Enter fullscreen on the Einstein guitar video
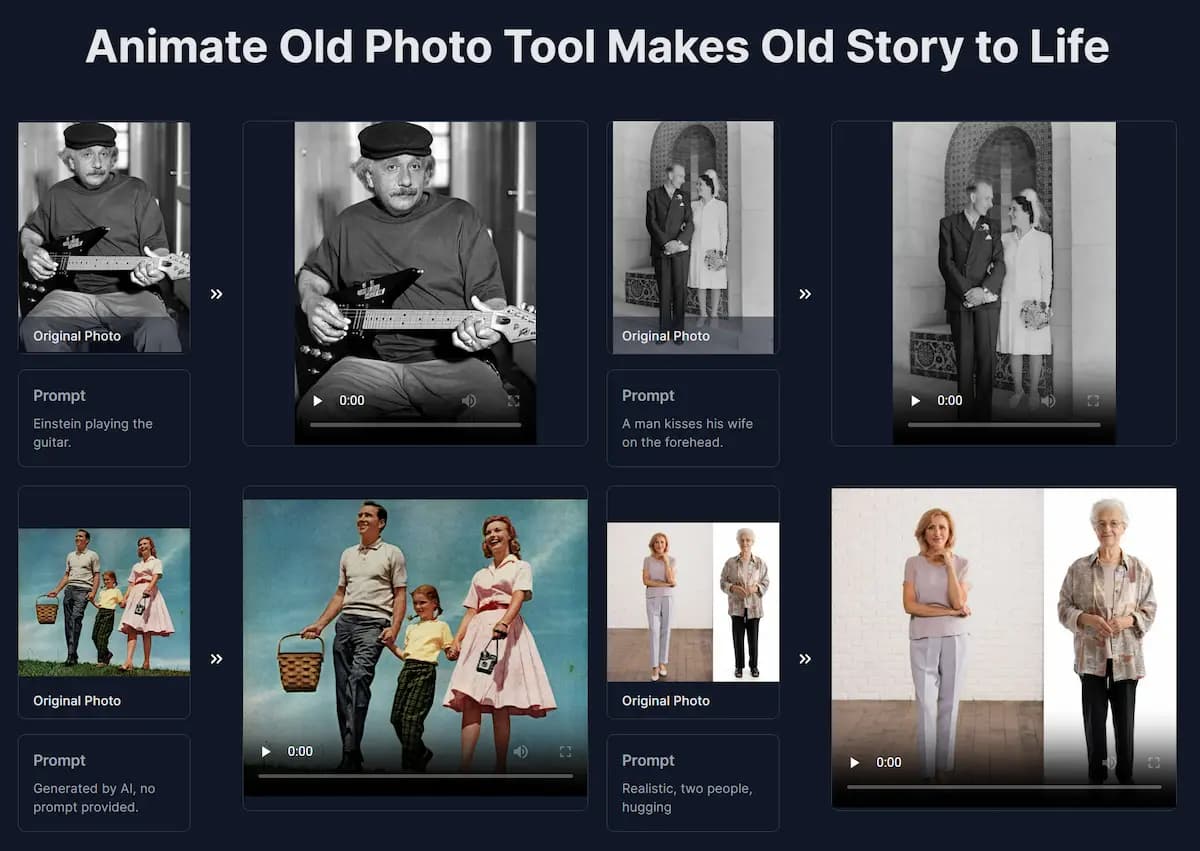 click(x=514, y=400)
